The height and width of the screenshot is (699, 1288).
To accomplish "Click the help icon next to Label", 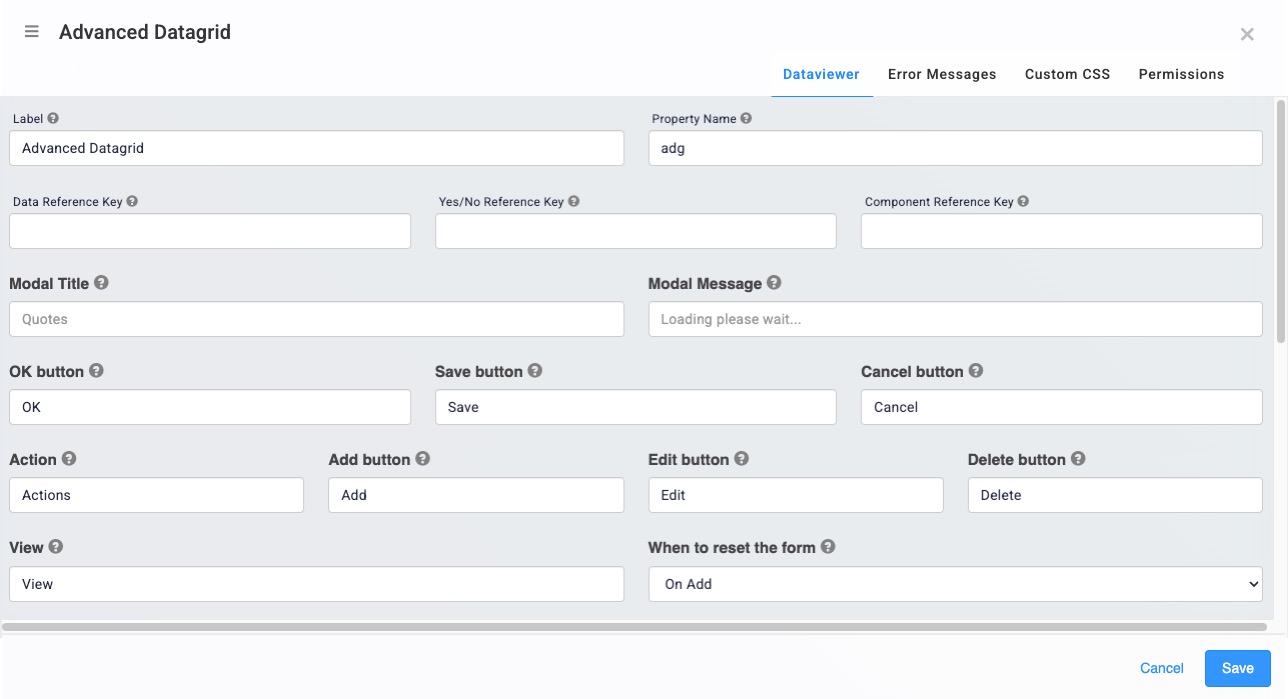I will (53, 118).
